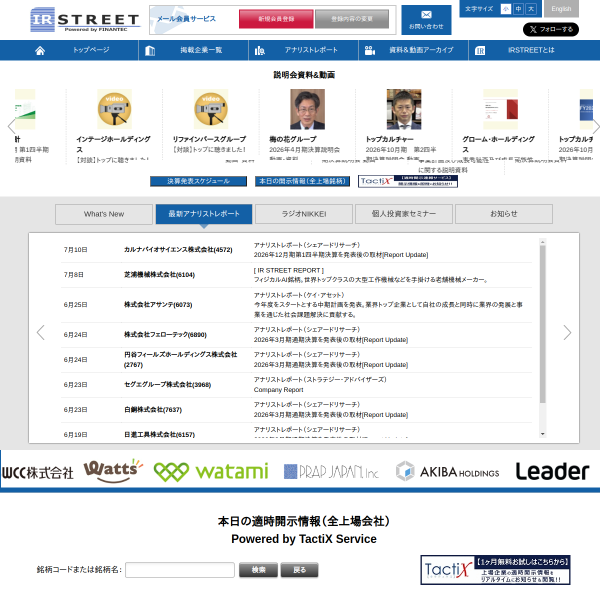Open 芝浦機械株式会社(6104) report
The width and height of the screenshot is (600, 600).
[159, 275]
